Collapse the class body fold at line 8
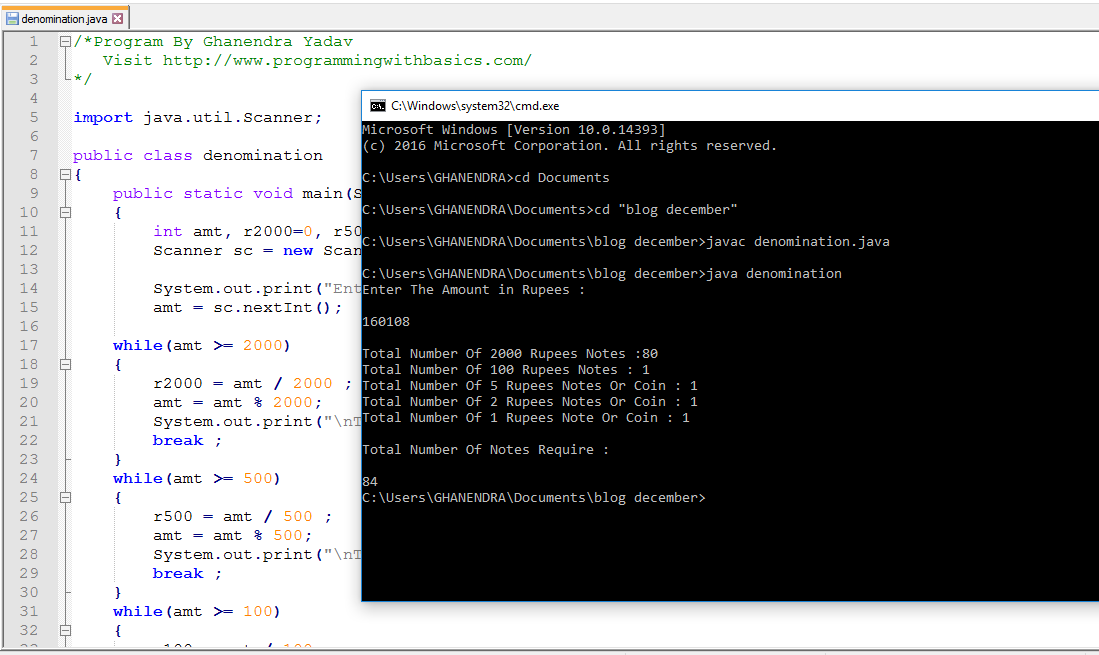 pos(65,174)
